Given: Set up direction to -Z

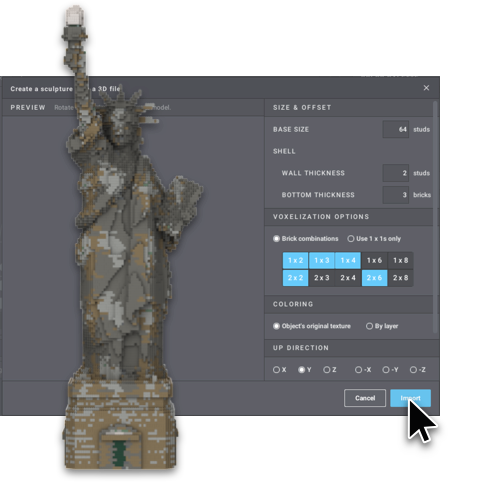Looking at the screenshot, I should coord(418,370).
